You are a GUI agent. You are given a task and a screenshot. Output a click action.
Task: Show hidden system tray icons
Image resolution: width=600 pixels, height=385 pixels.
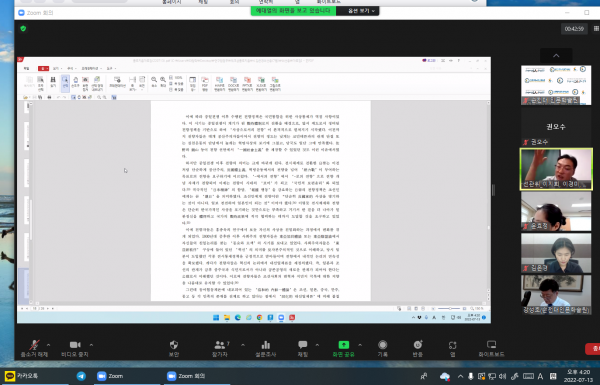(460, 376)
